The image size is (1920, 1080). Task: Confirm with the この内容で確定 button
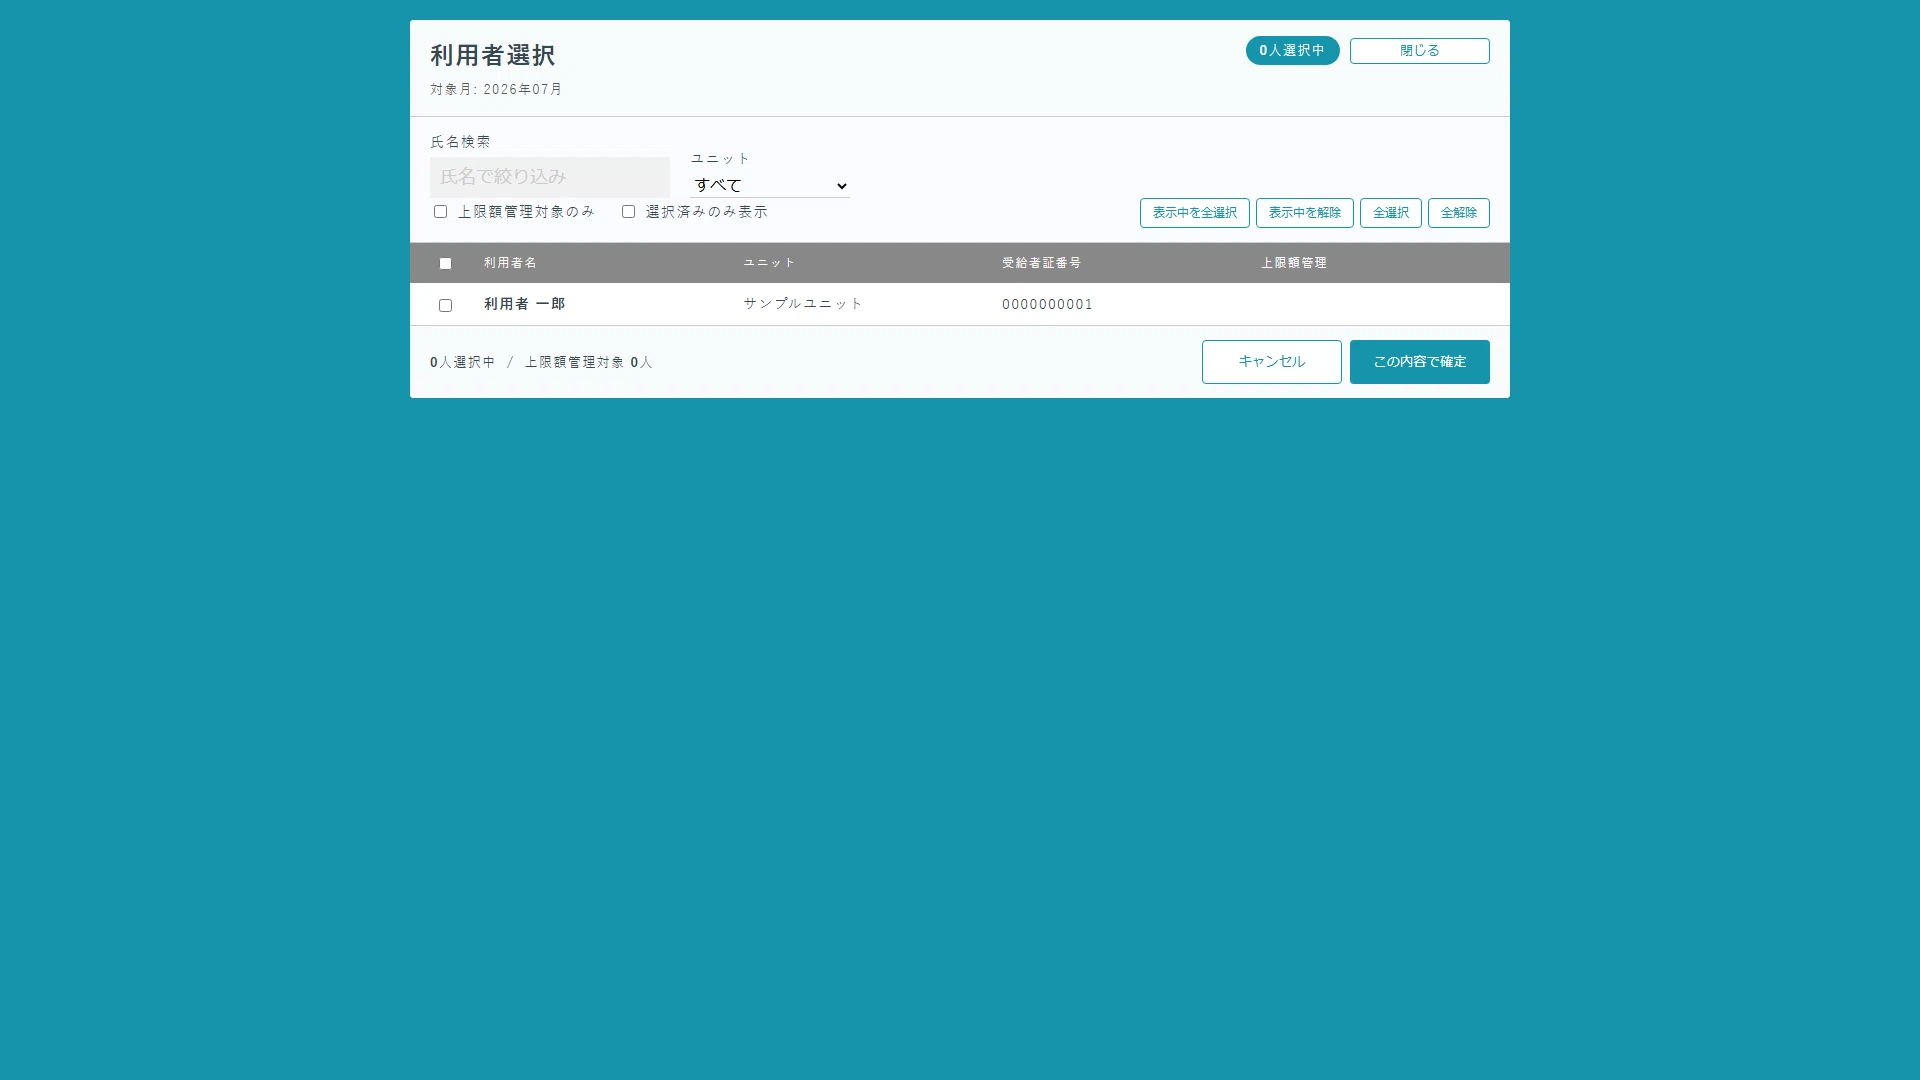[x=1419, y=362]
